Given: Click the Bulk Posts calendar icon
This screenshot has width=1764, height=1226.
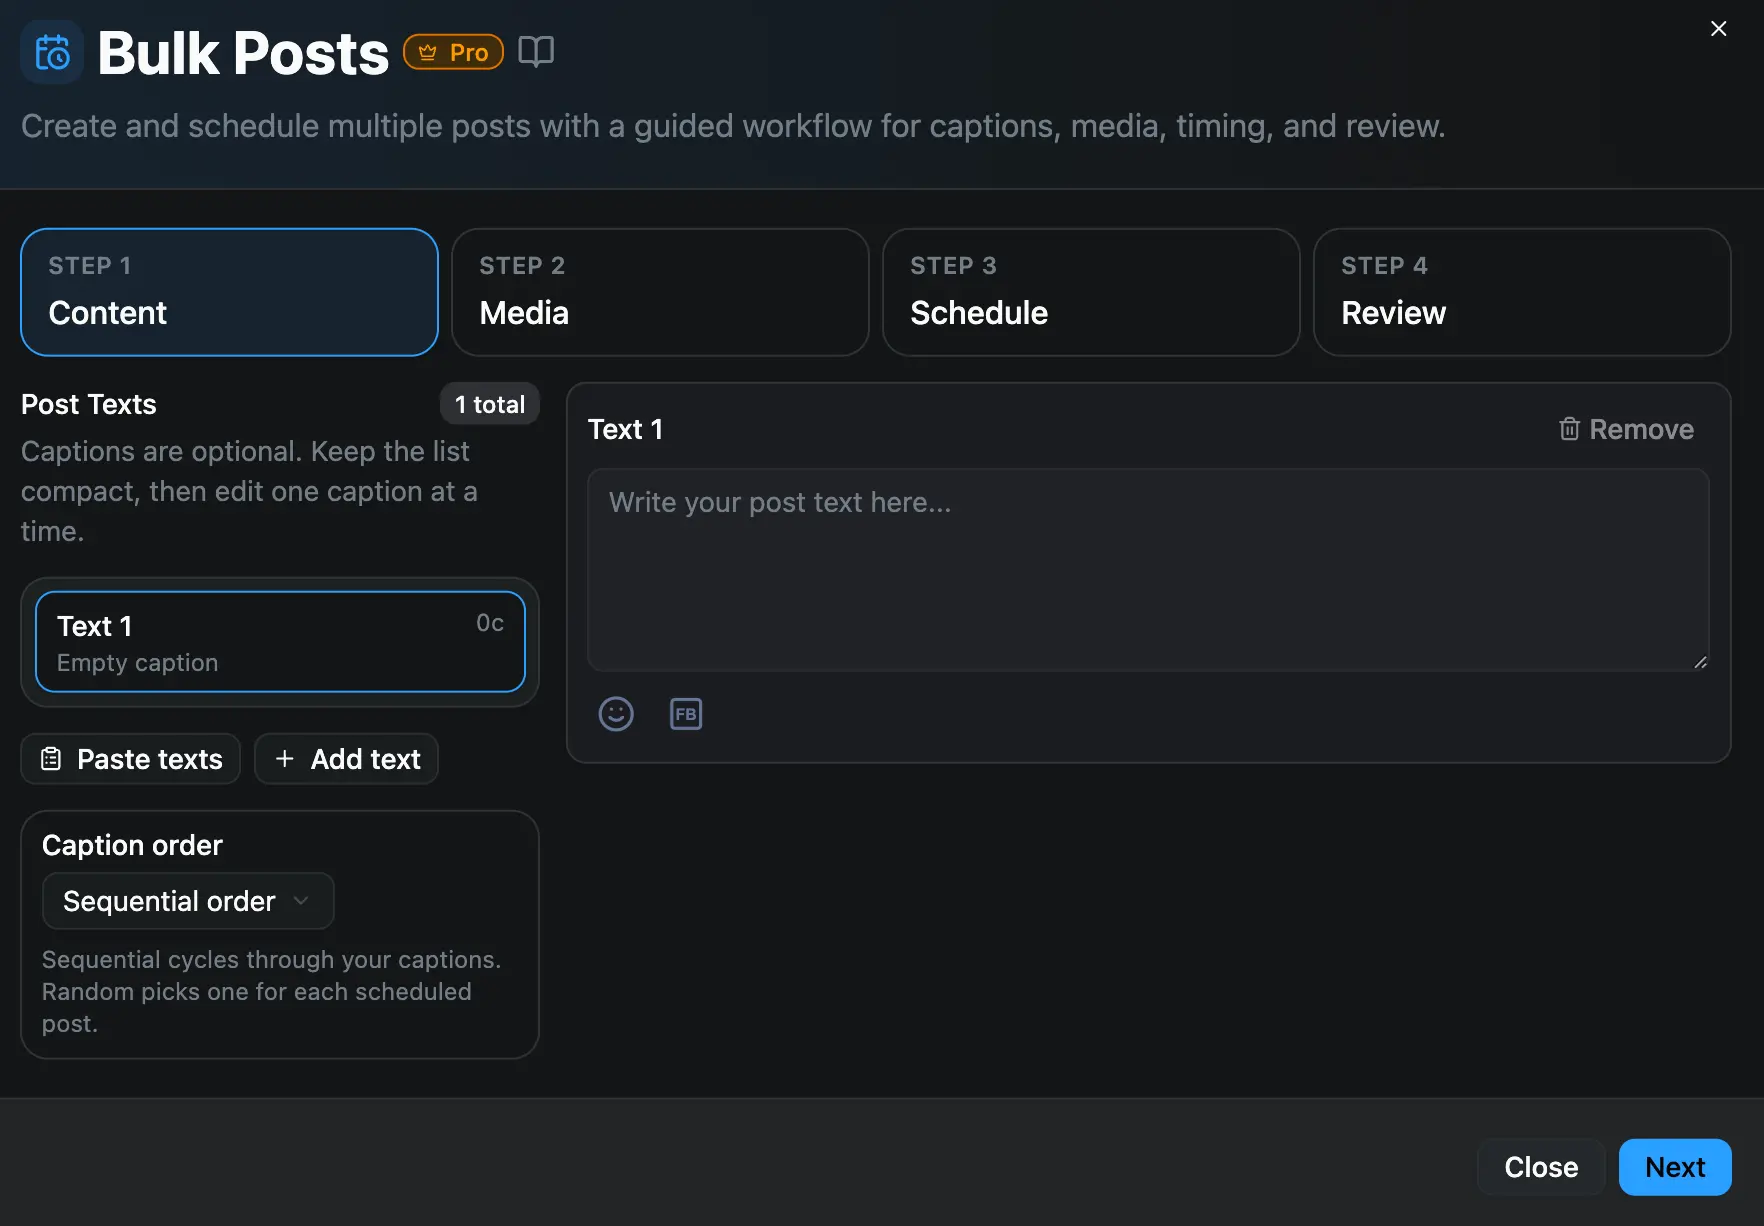Looking at the screenshot, I should pos(51,52).
